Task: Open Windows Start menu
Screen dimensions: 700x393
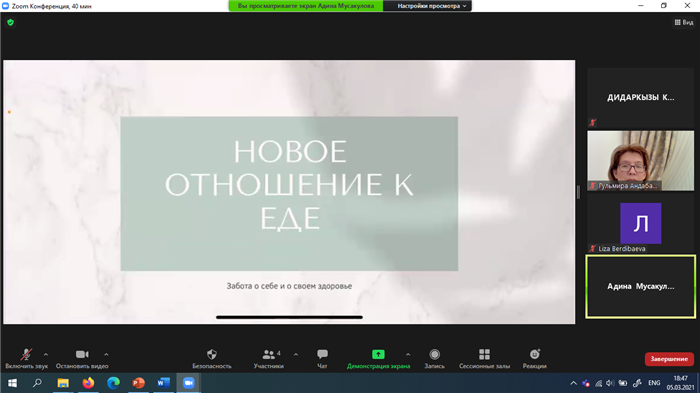Action: click(x=12, y=383)
